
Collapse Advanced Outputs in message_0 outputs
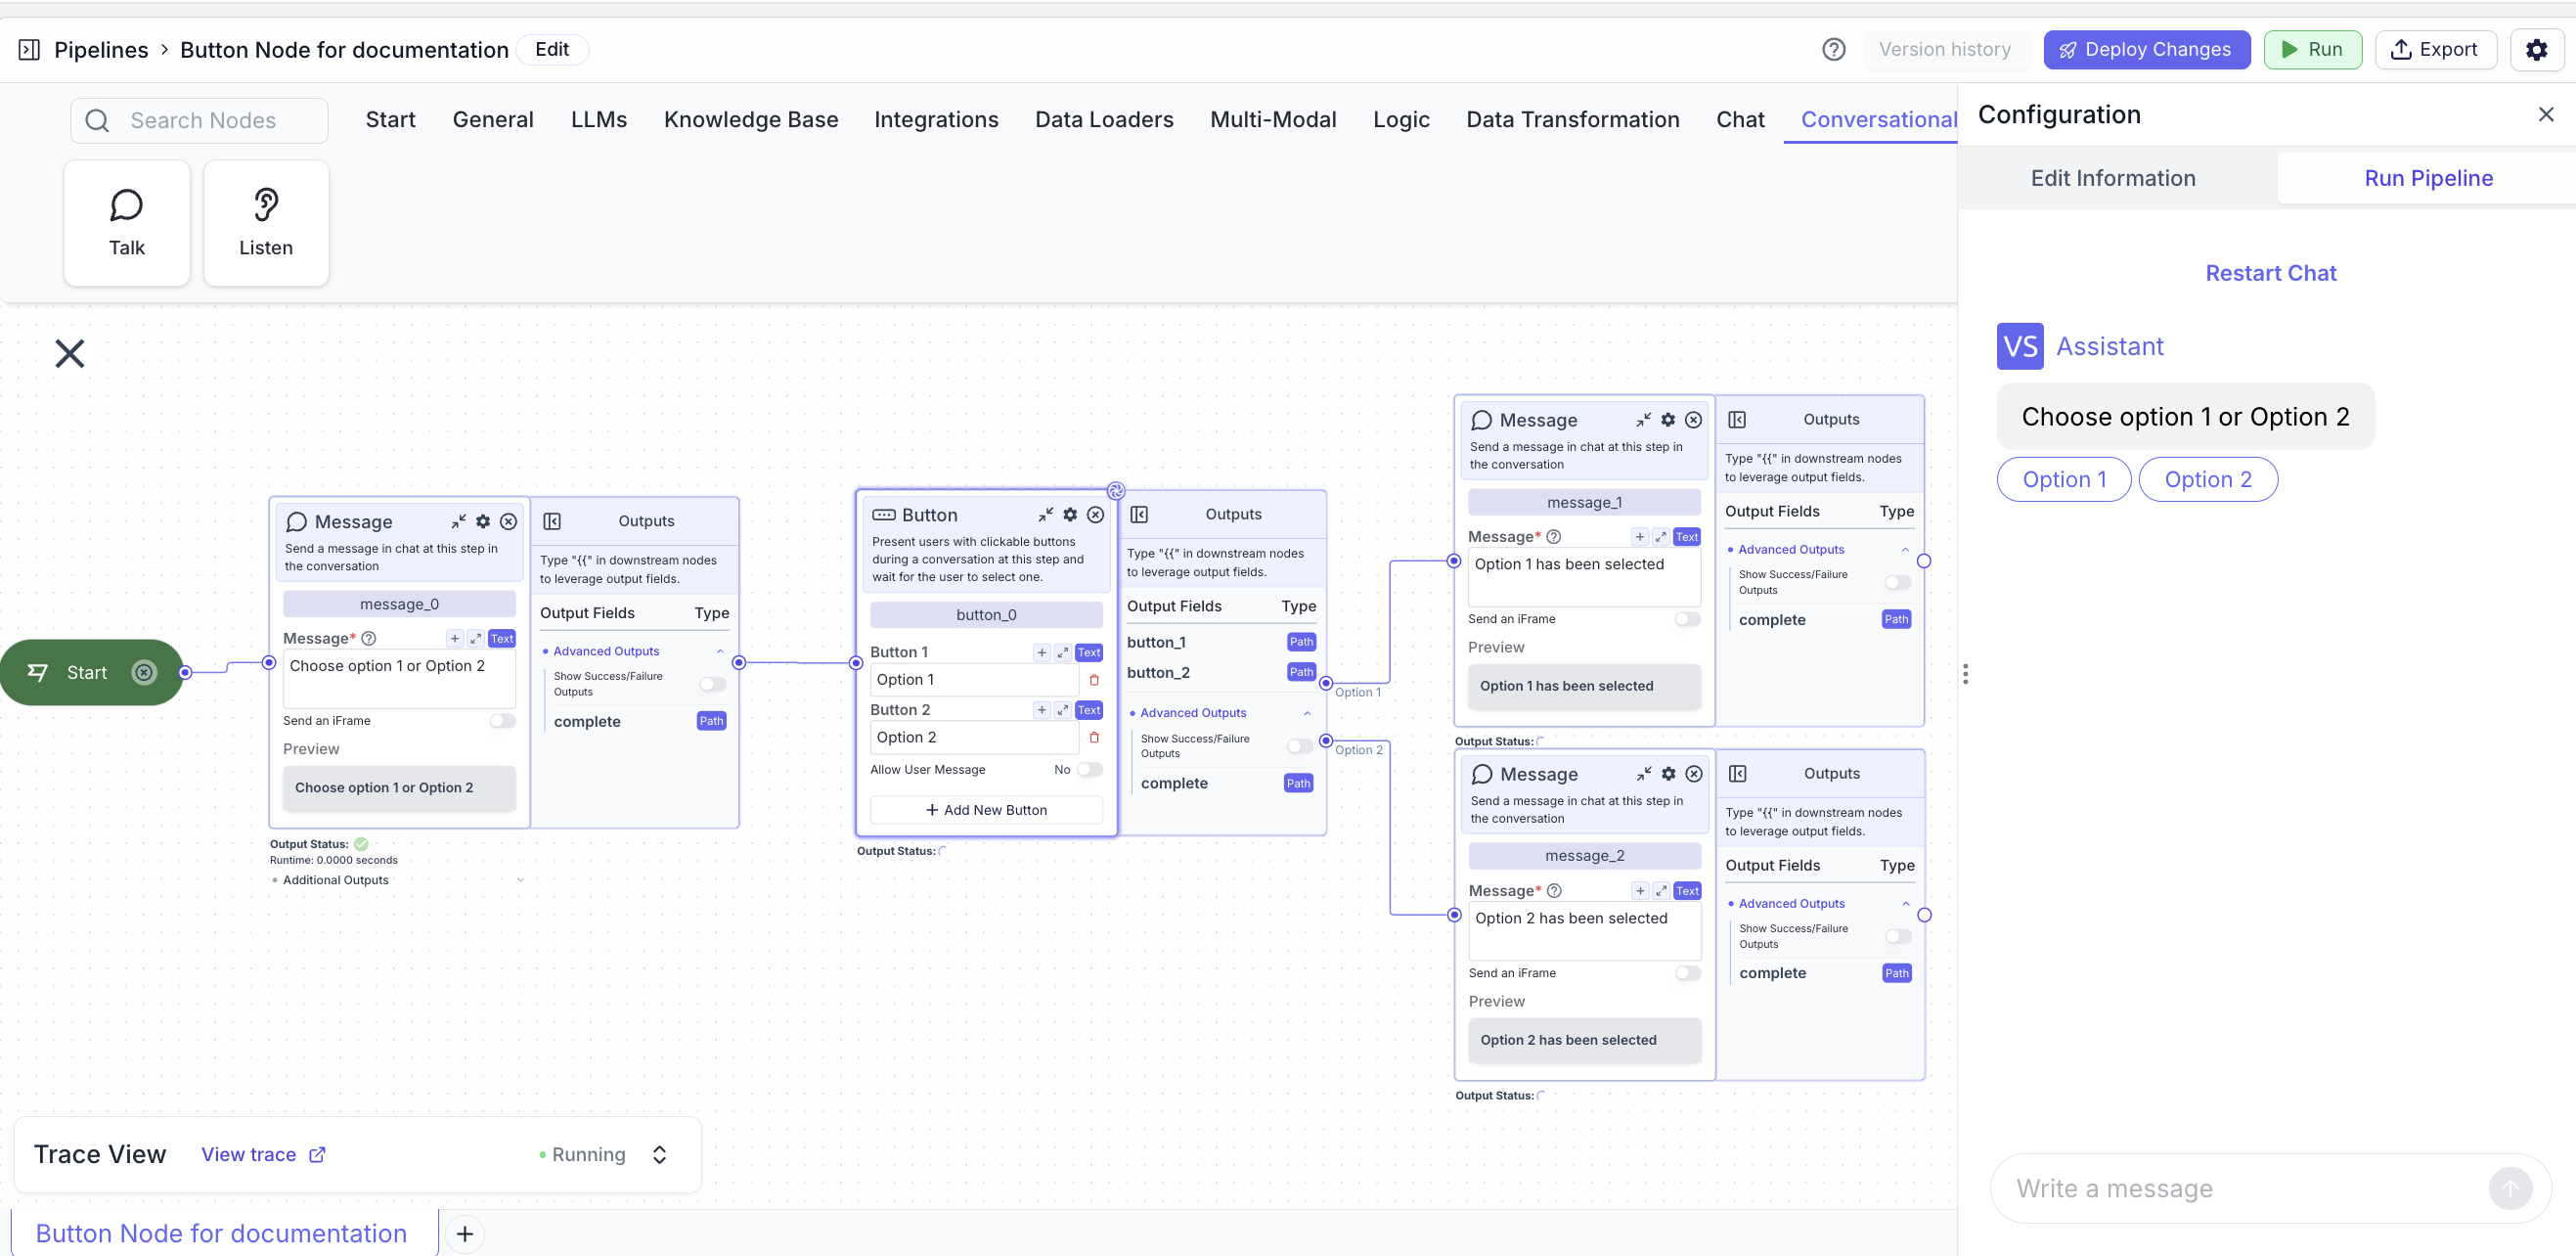(720, 652)
